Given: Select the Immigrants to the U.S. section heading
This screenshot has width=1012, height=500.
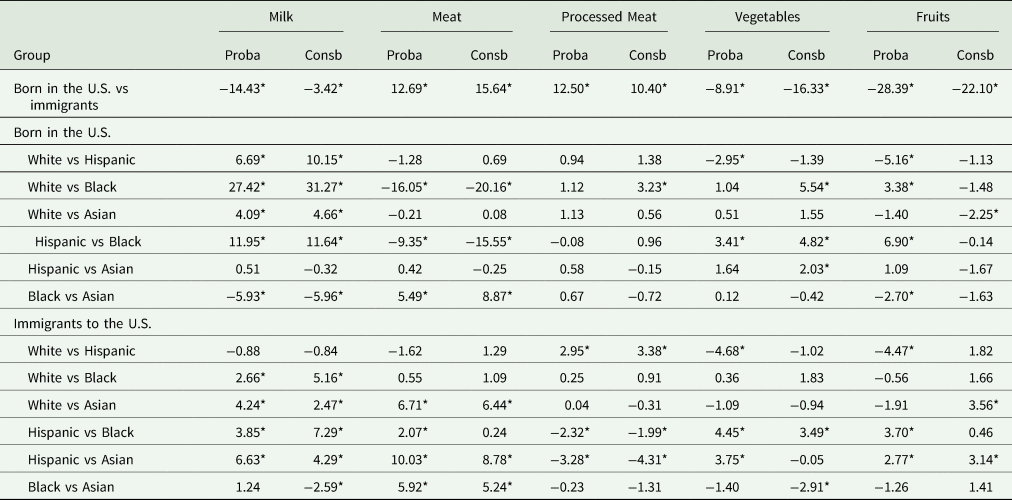Looking at the screenshot, I should 80,322.
